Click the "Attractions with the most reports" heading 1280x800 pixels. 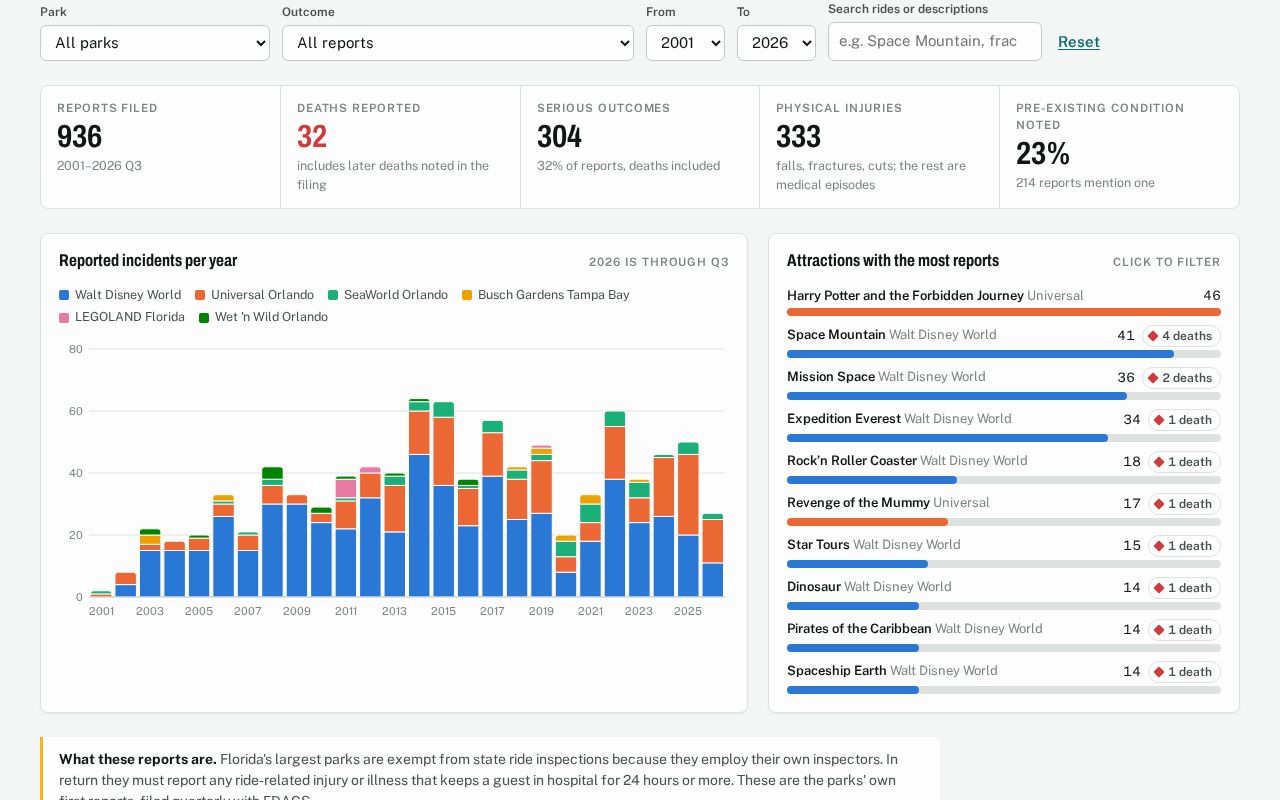(x=893, y=260)
